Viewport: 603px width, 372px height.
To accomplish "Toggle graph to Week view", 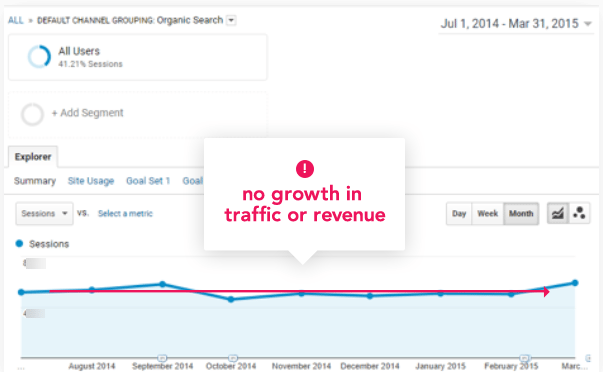I will 488,214.
